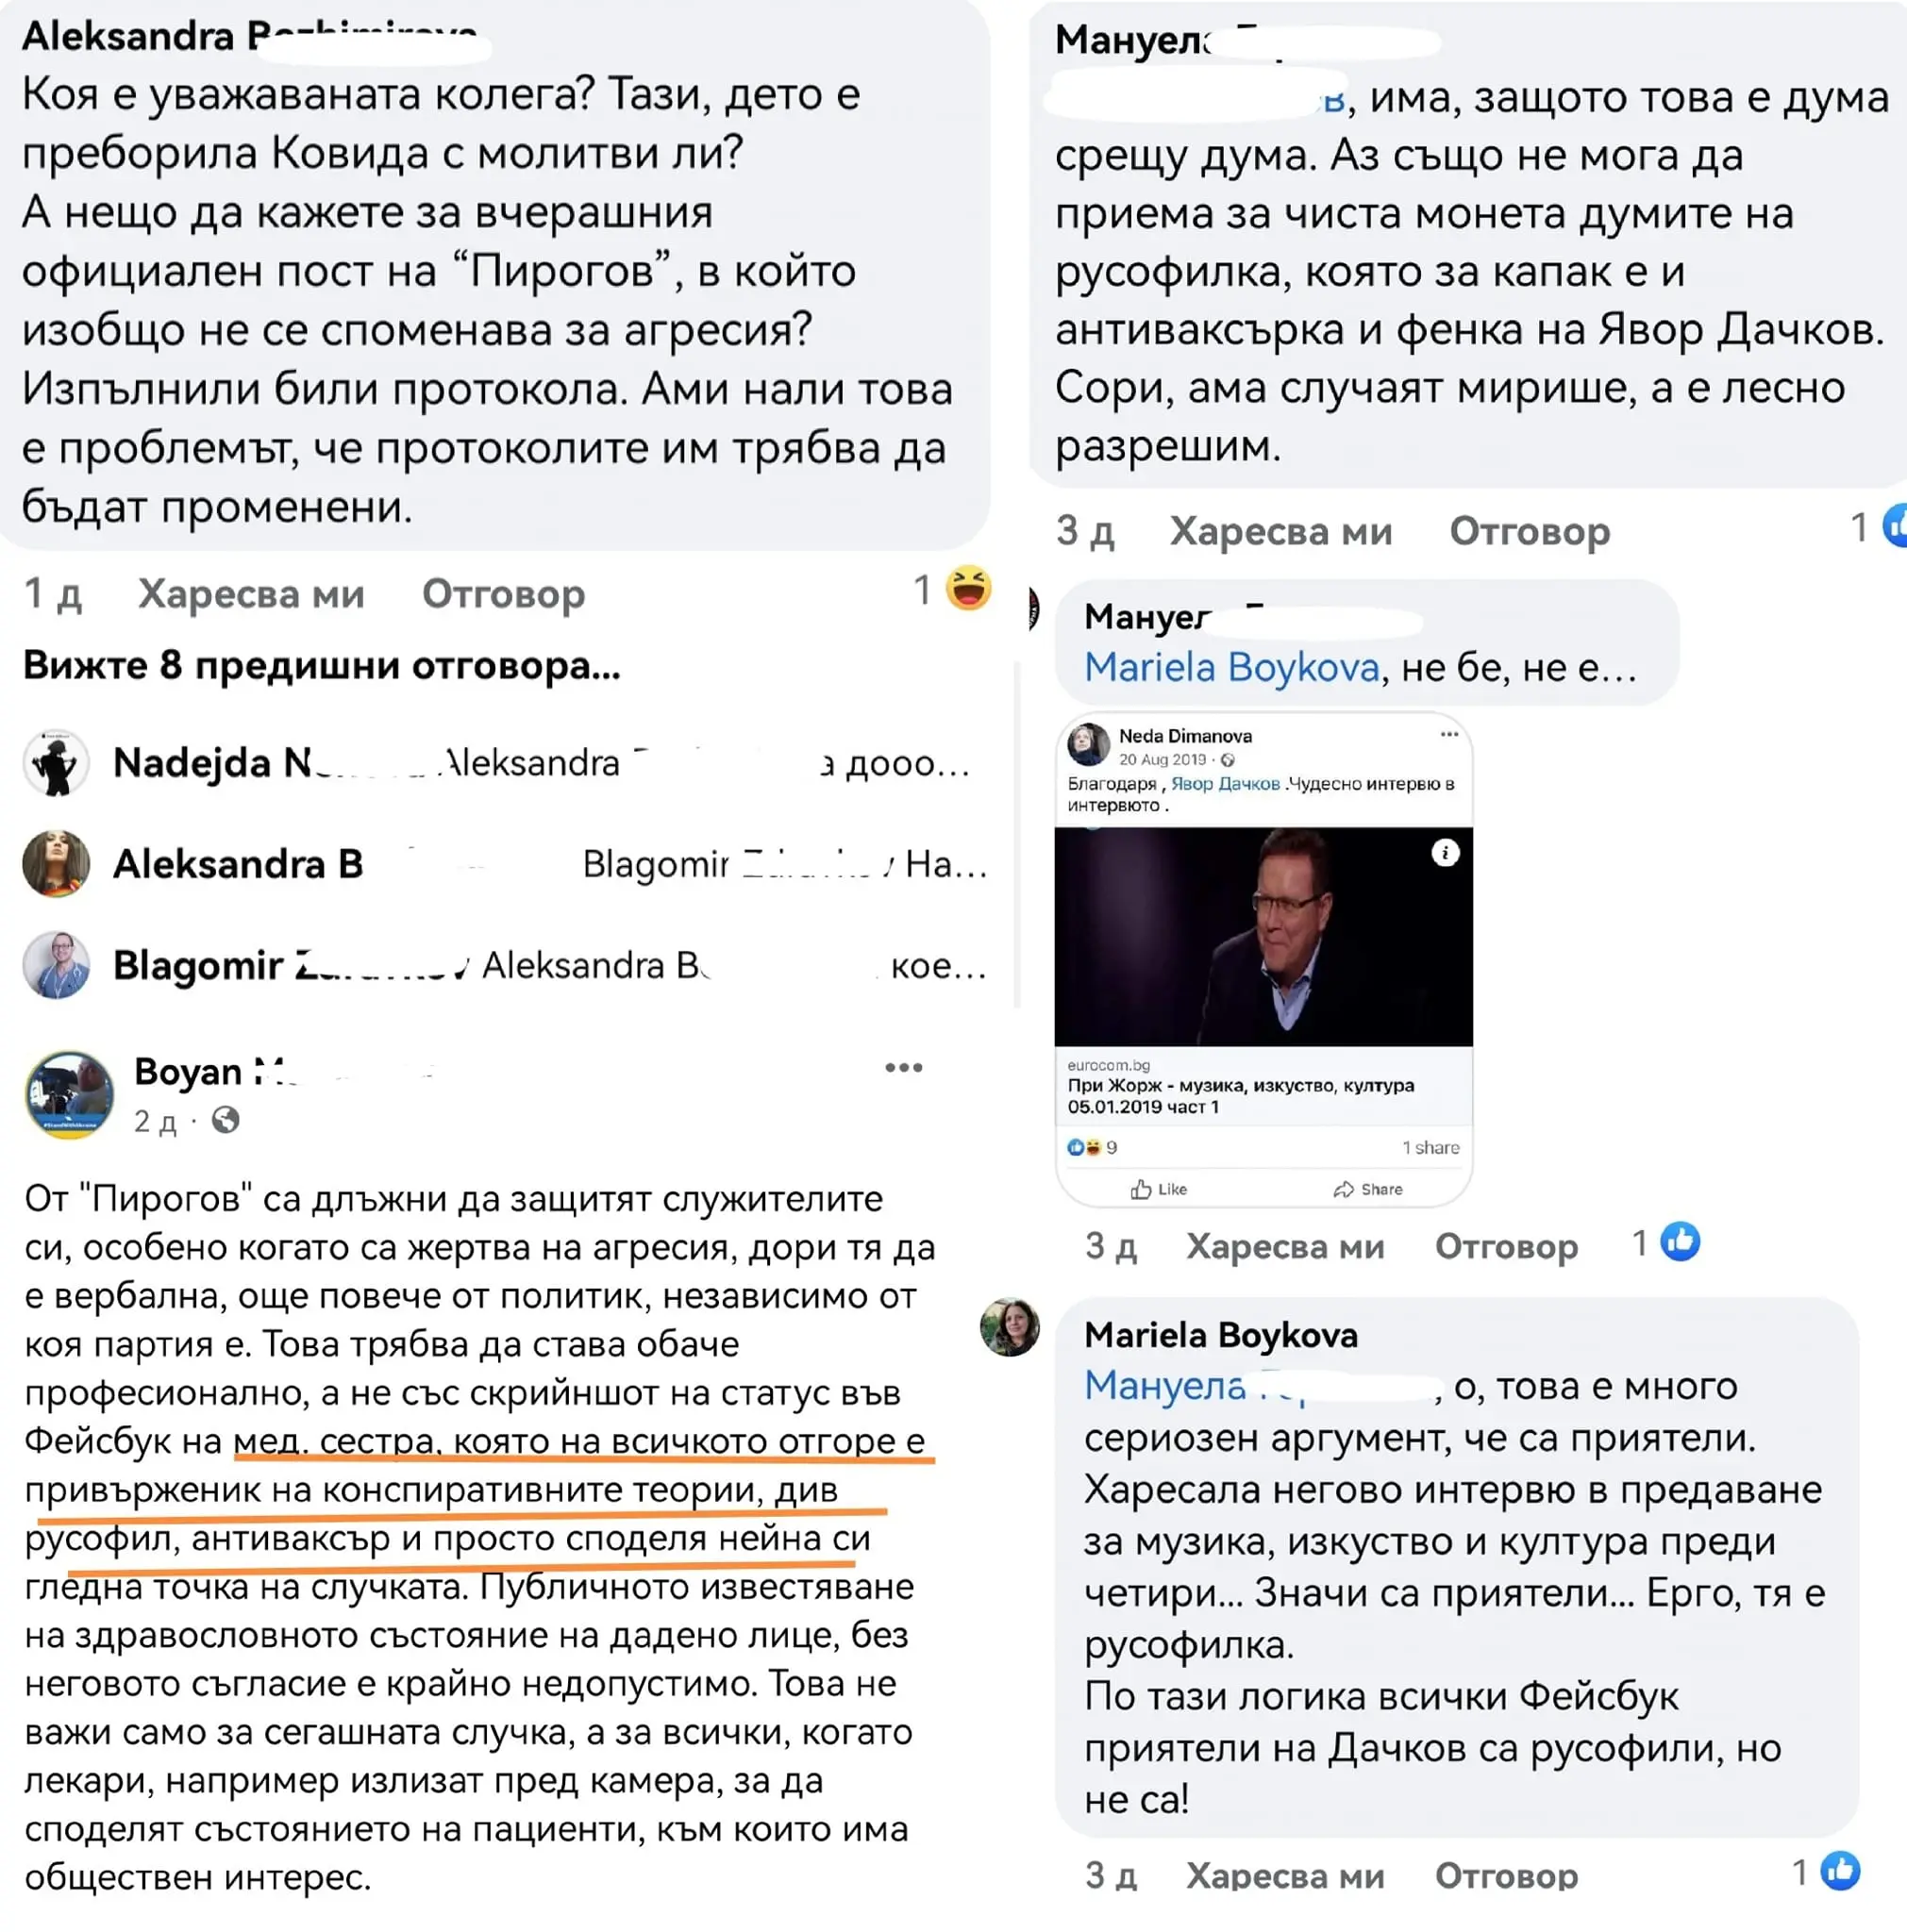This screenshot has height=1932, width=1907.
Task: Open Boyan's post three-dot options menu
Action: 903,1067
